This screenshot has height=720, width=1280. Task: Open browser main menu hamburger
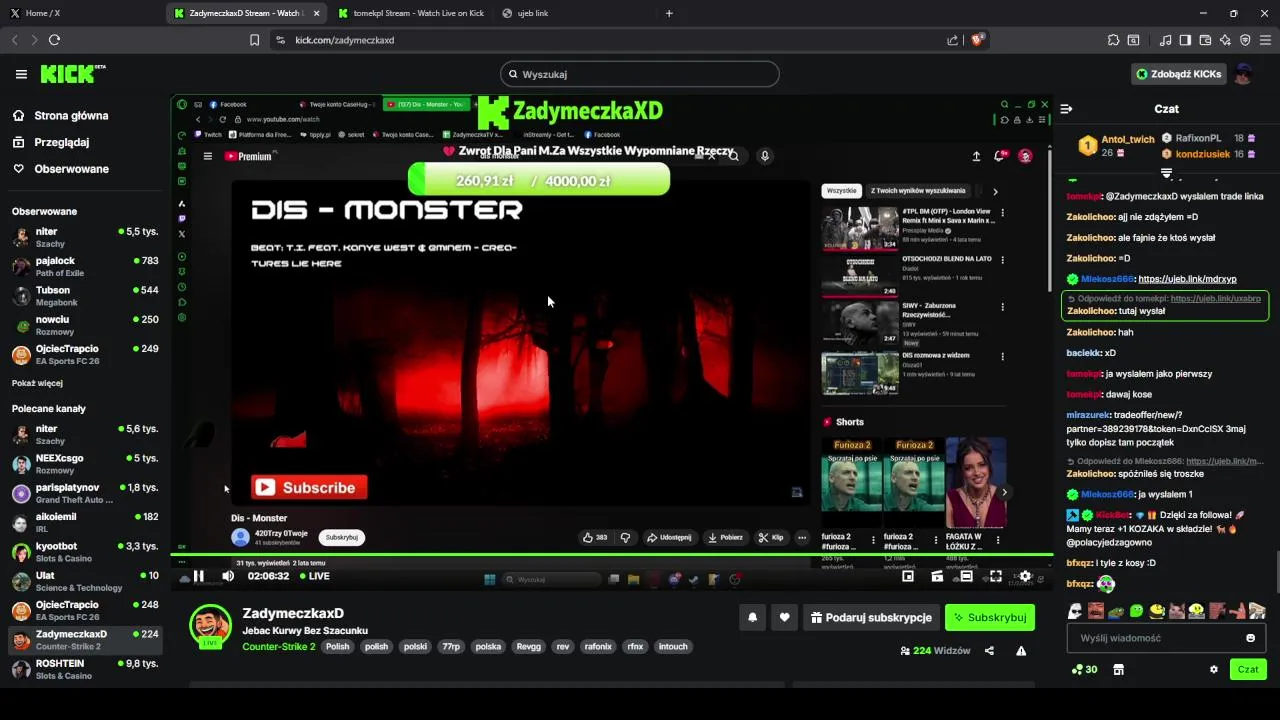(x=1265, y=40)
